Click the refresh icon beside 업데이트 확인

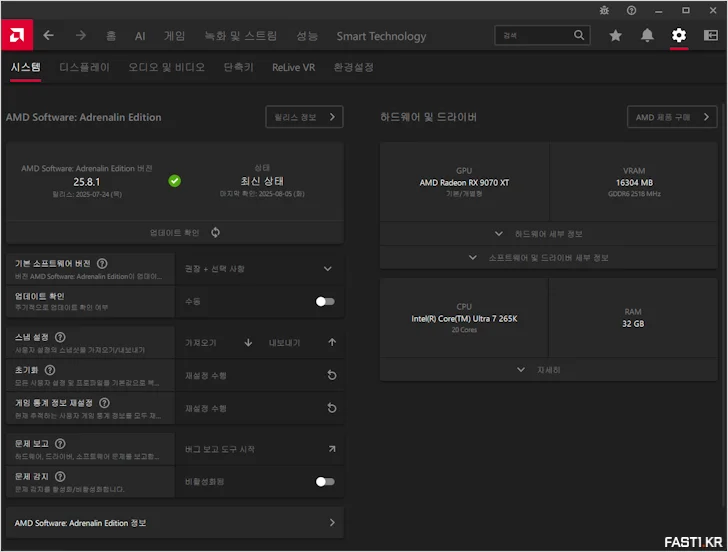215,232
